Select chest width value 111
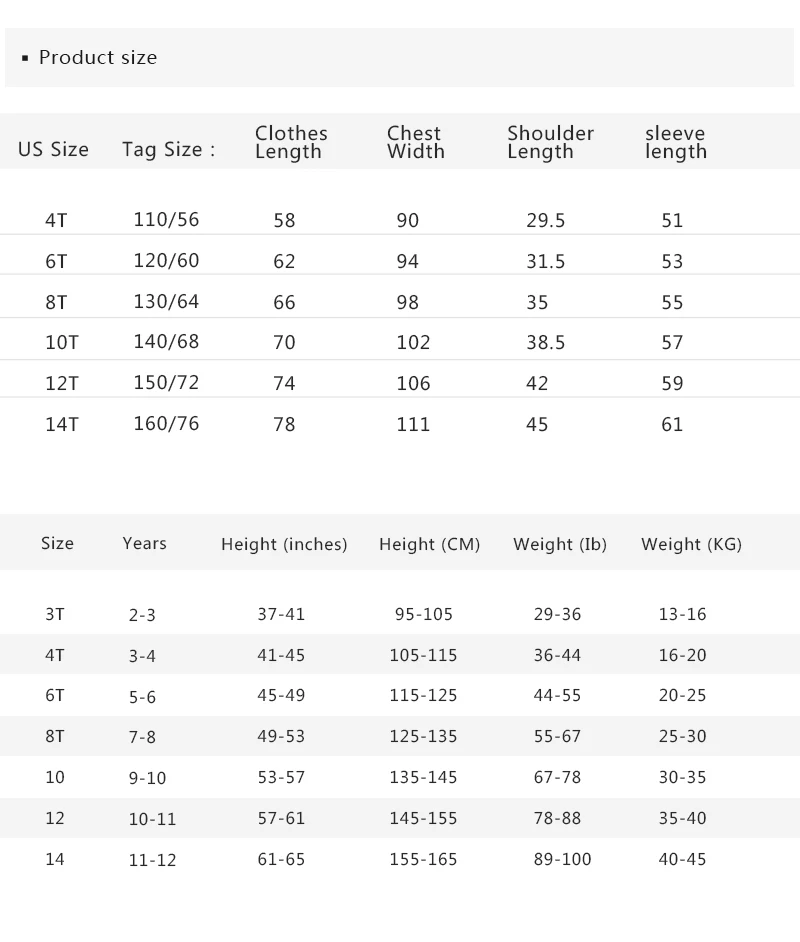The width and height of the screenshot is (800, 942). 413,424
